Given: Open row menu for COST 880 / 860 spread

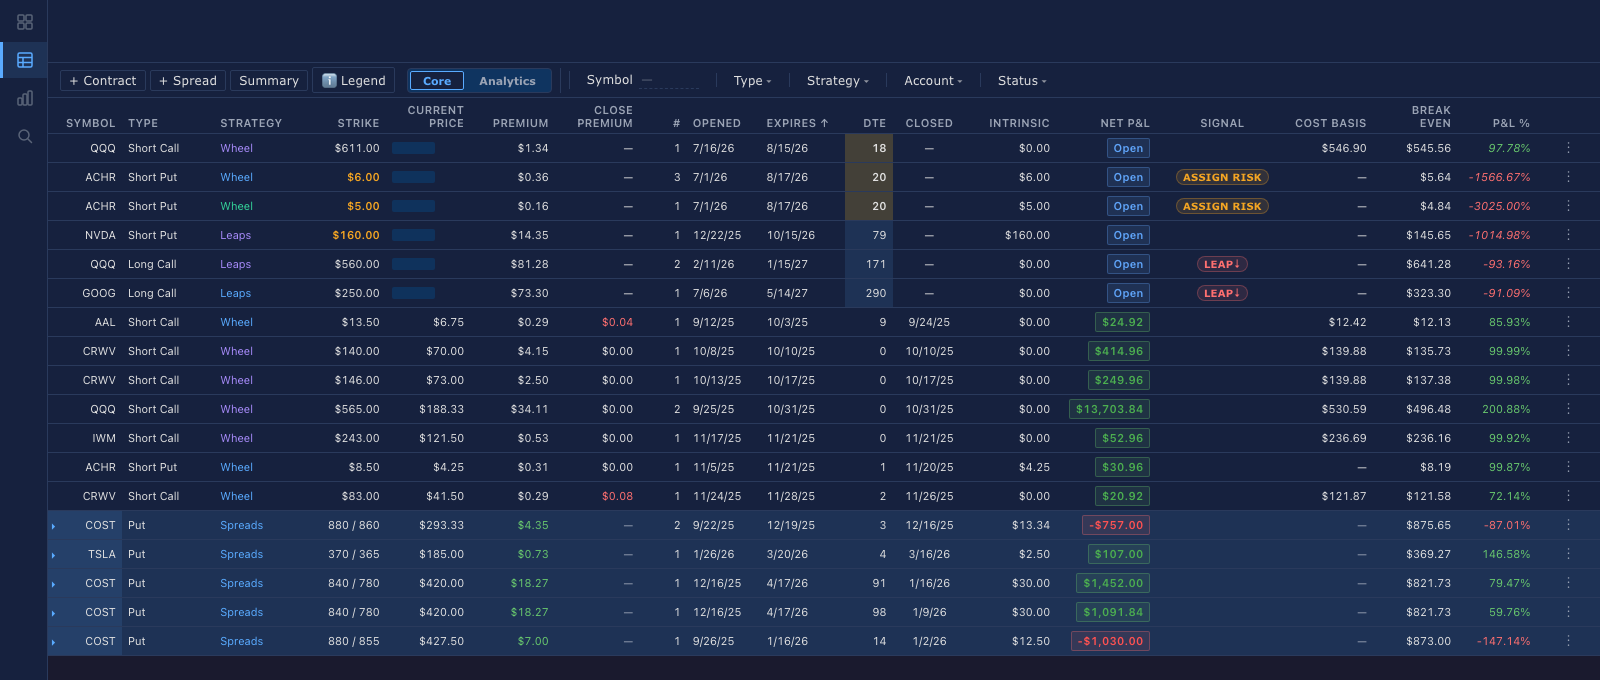Looking at the screenshot, I should coord(1568,525).
